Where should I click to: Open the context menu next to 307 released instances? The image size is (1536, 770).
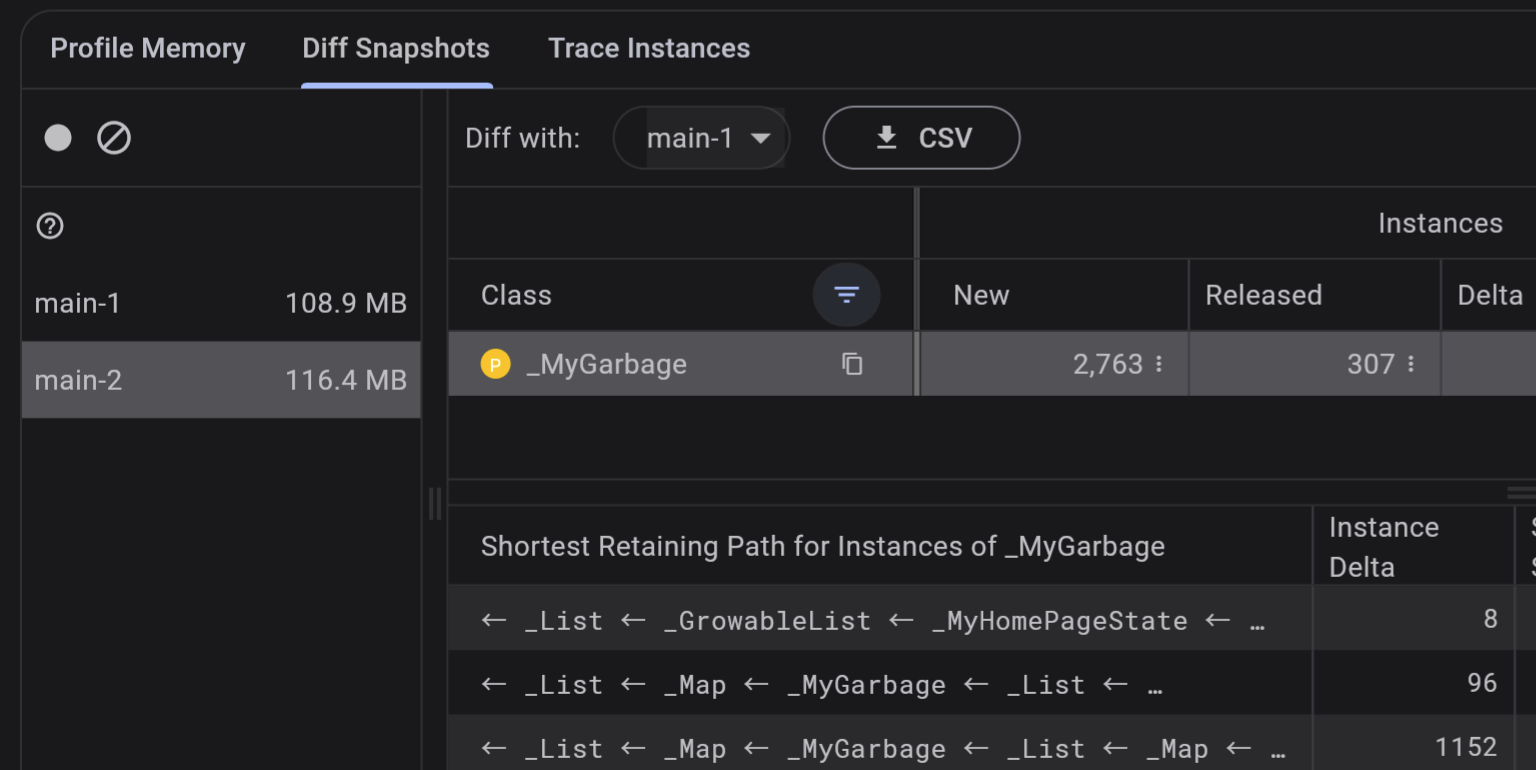[x=1410, y=364]
